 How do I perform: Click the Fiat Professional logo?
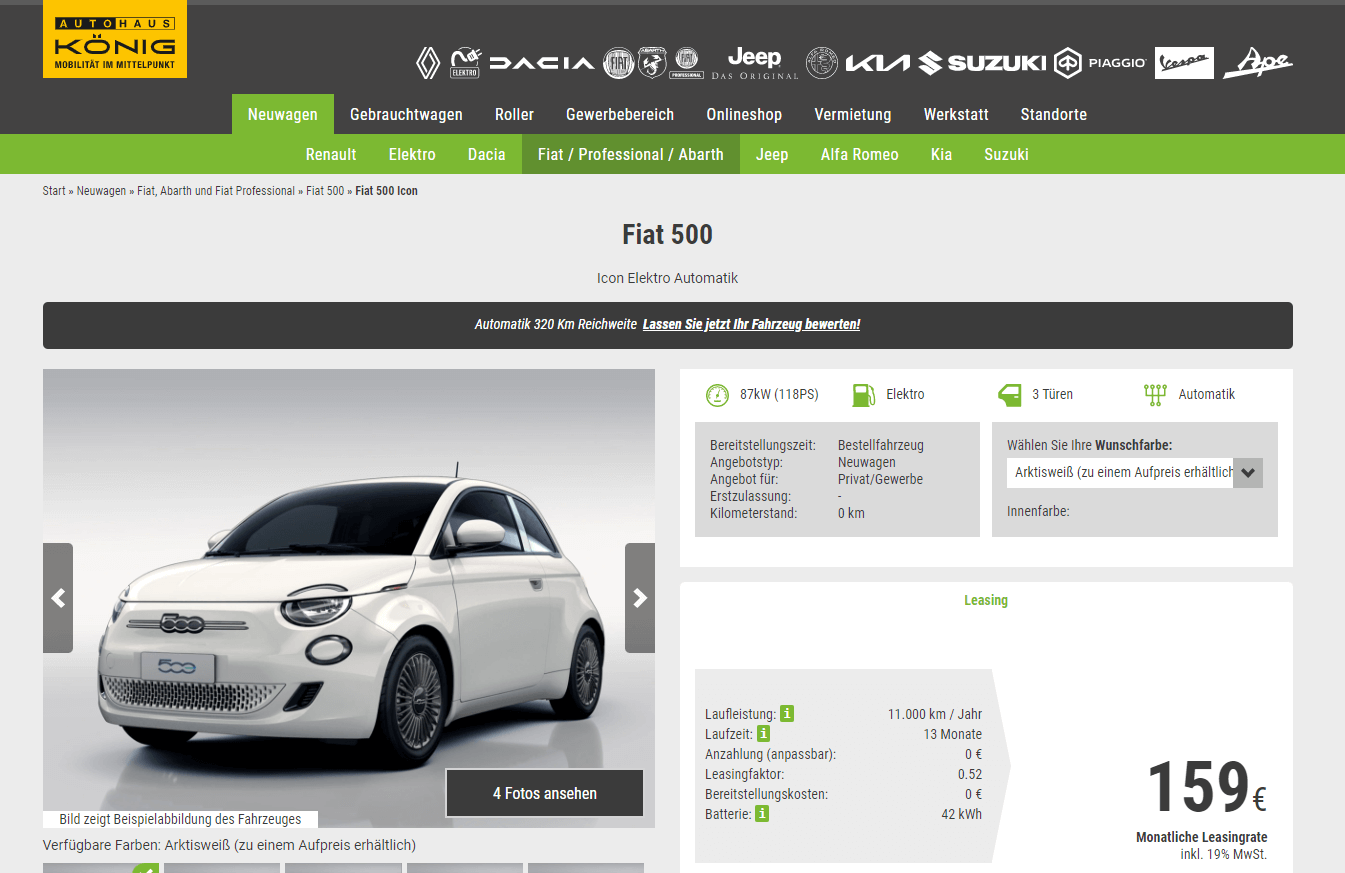click(686, 63)
